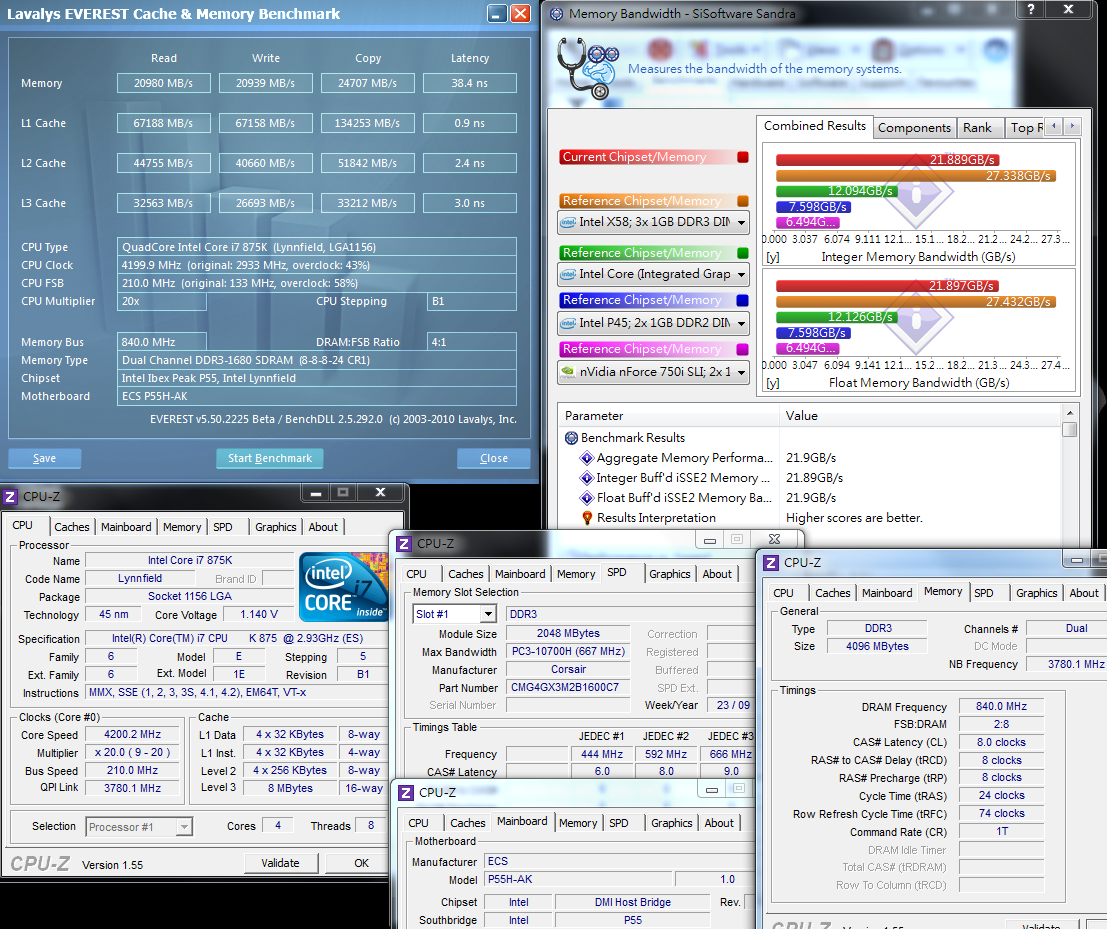
Task: Click Start Benchmark in EVEREST
Action: pyautogui.click(x=270, y=458)
